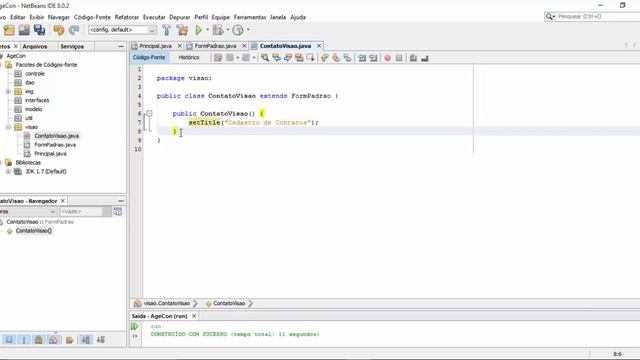Click the Undo arrow icon
The height and width of the screenshot is (360, 640).
point(59,30)
